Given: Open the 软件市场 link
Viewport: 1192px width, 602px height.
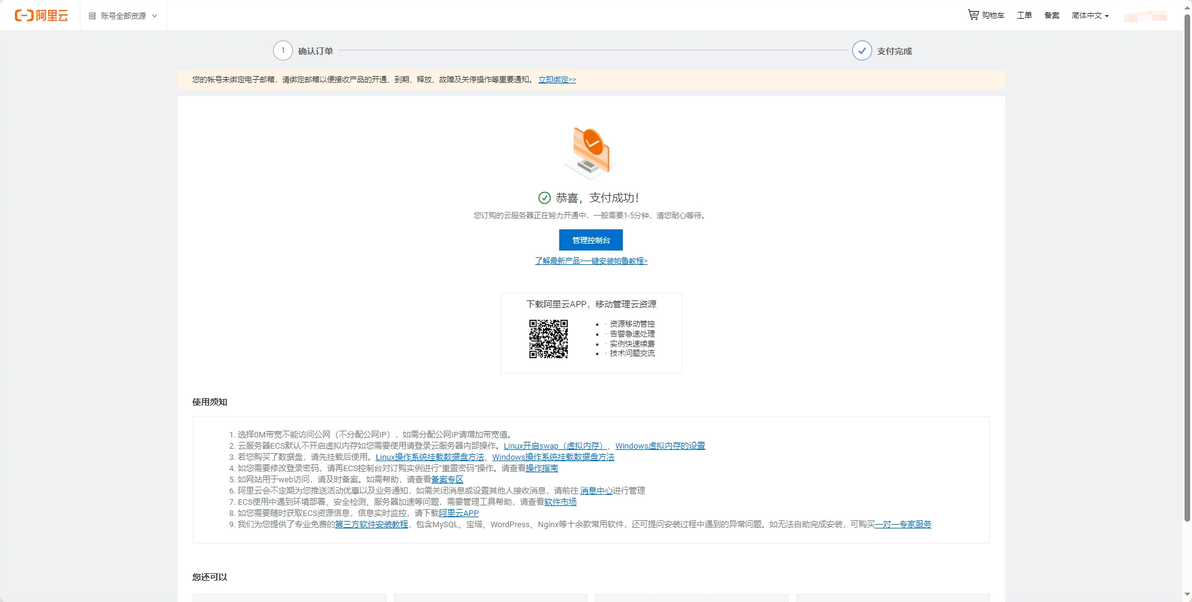Looking at the screenshot, I should tap(560, 502).
